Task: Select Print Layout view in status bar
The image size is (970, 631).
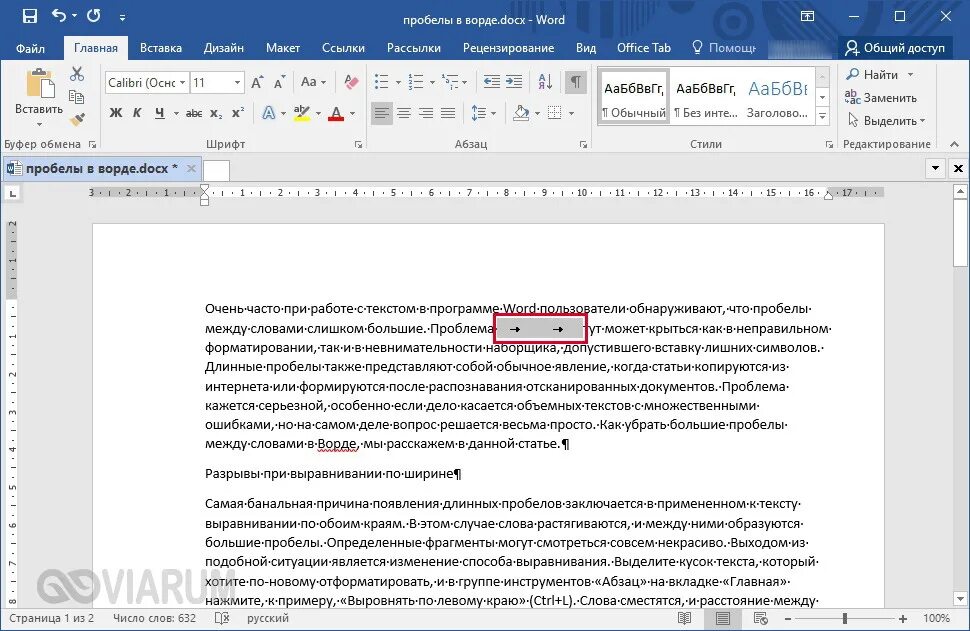Action: pos(723,618)
